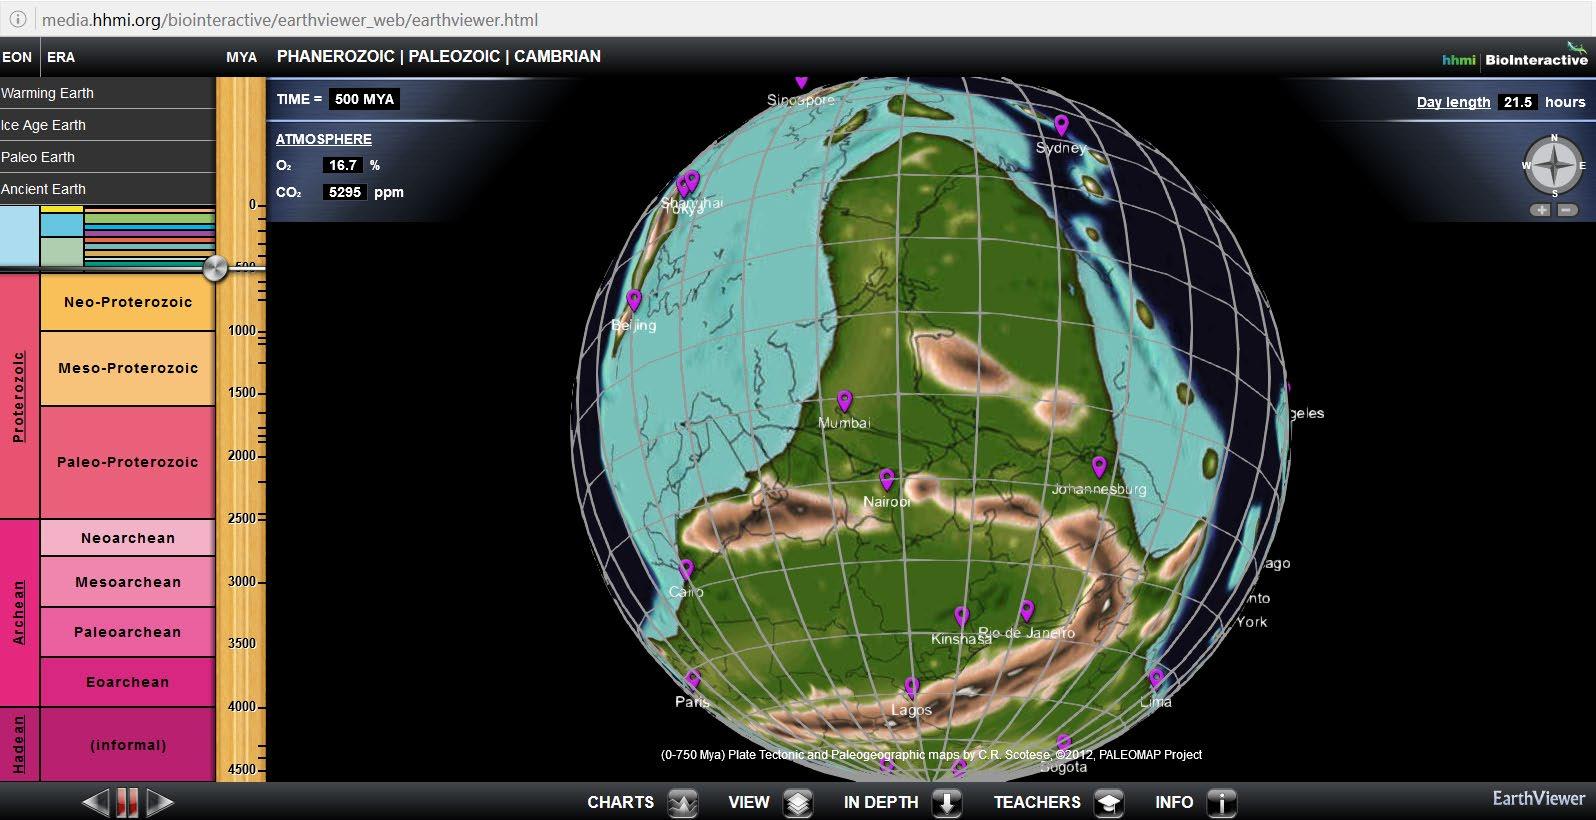This screenshot has width=1596, height=820.
Task: Click the PHANEROZOIC | PALEOZOIC | CAMBRIAN heading
Action: (439, 57)
